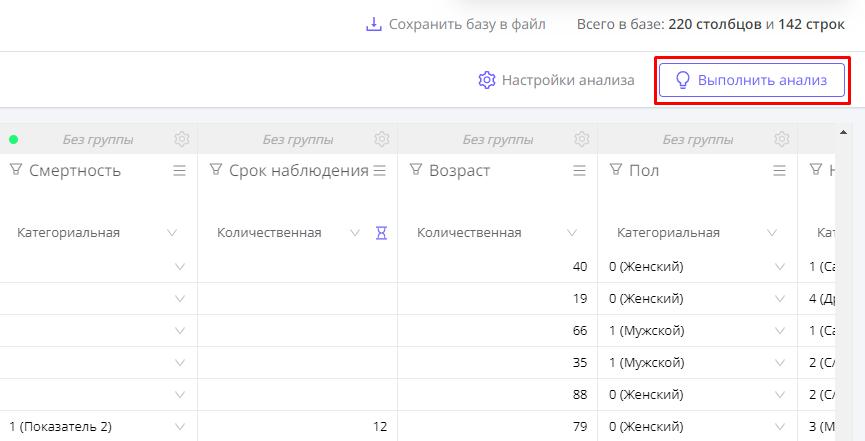Screen dimensions: 865x441
Task: Click the gear icon above Пол column
Action: coord(781,139)
